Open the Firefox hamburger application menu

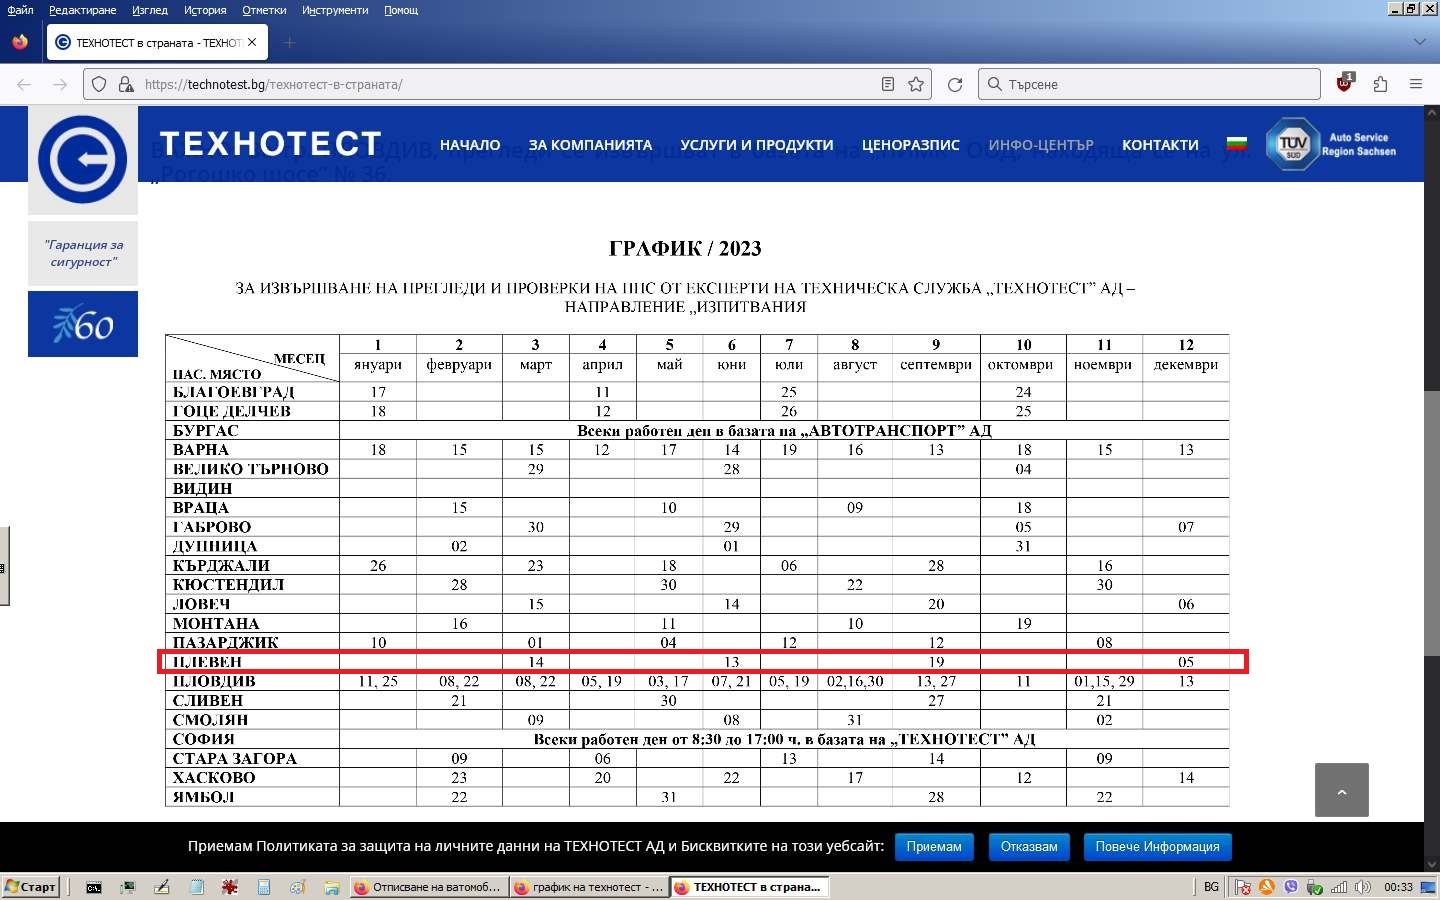(1416, 85)
